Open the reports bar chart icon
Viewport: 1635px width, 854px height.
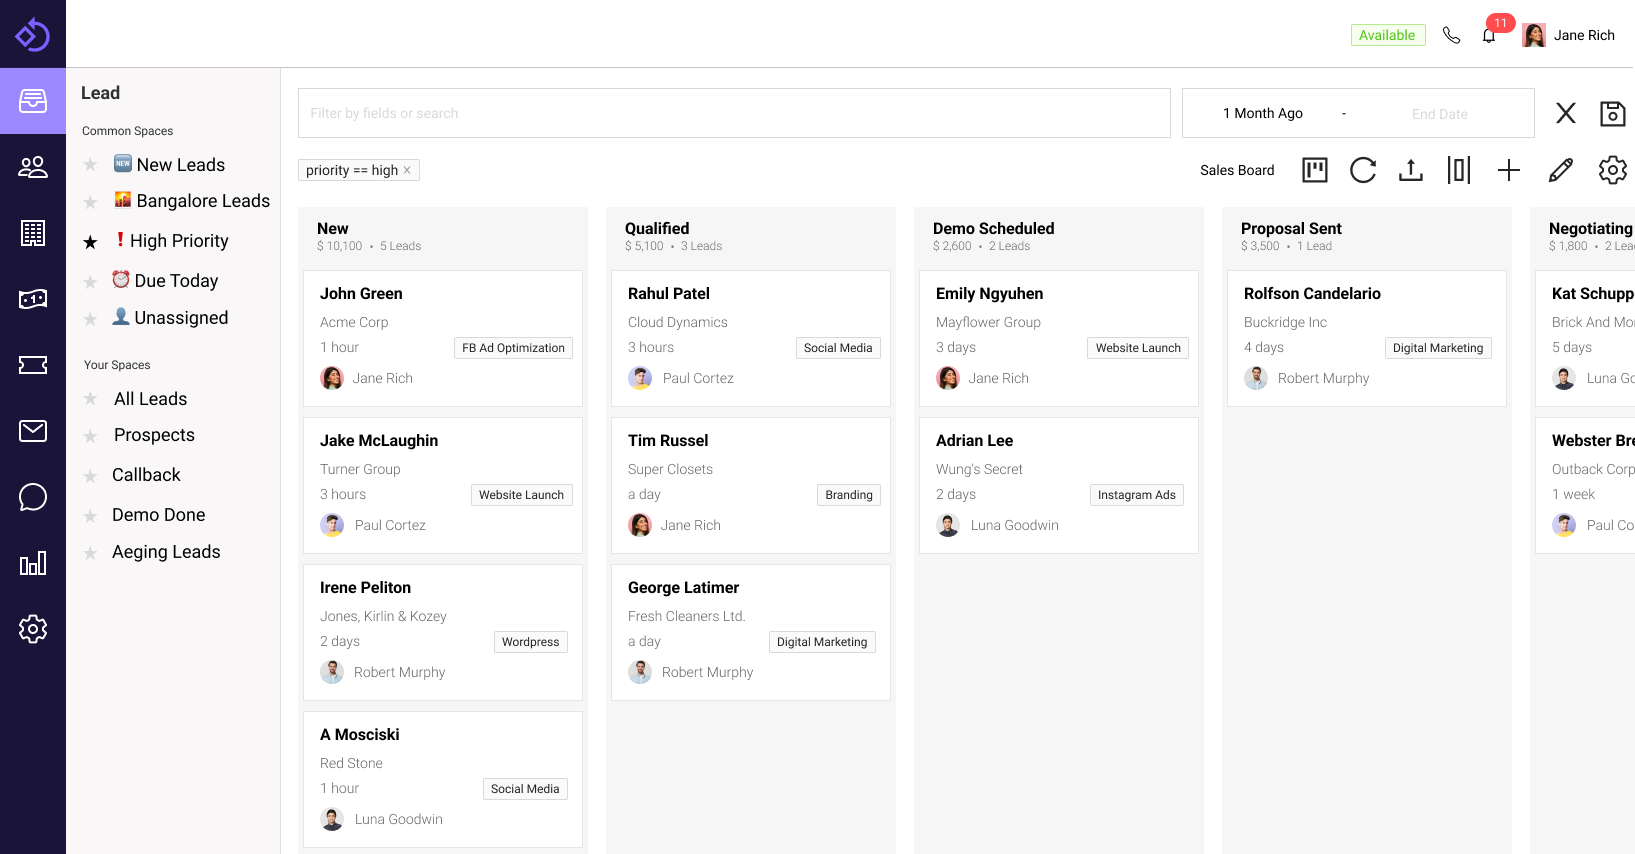tap(33, 563)
